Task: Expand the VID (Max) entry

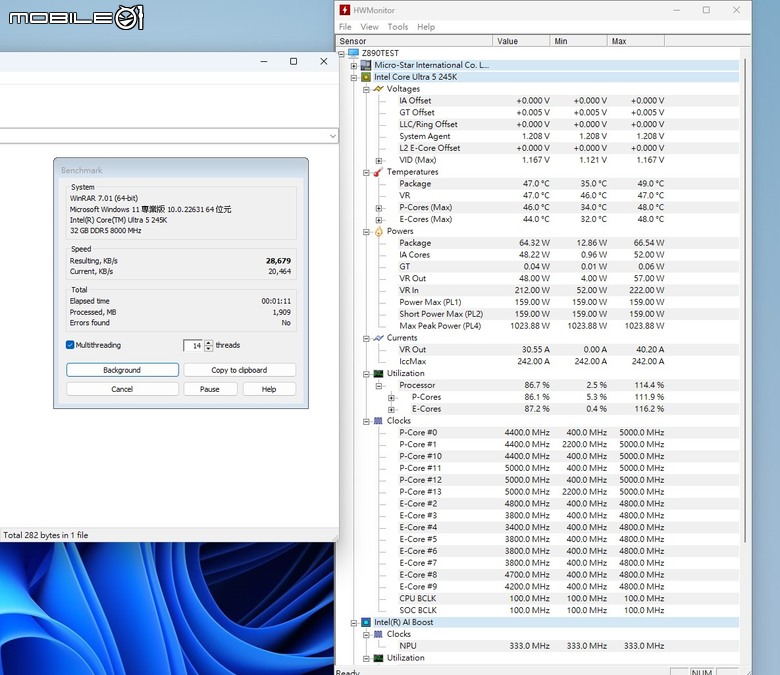Action: point(379,161)
